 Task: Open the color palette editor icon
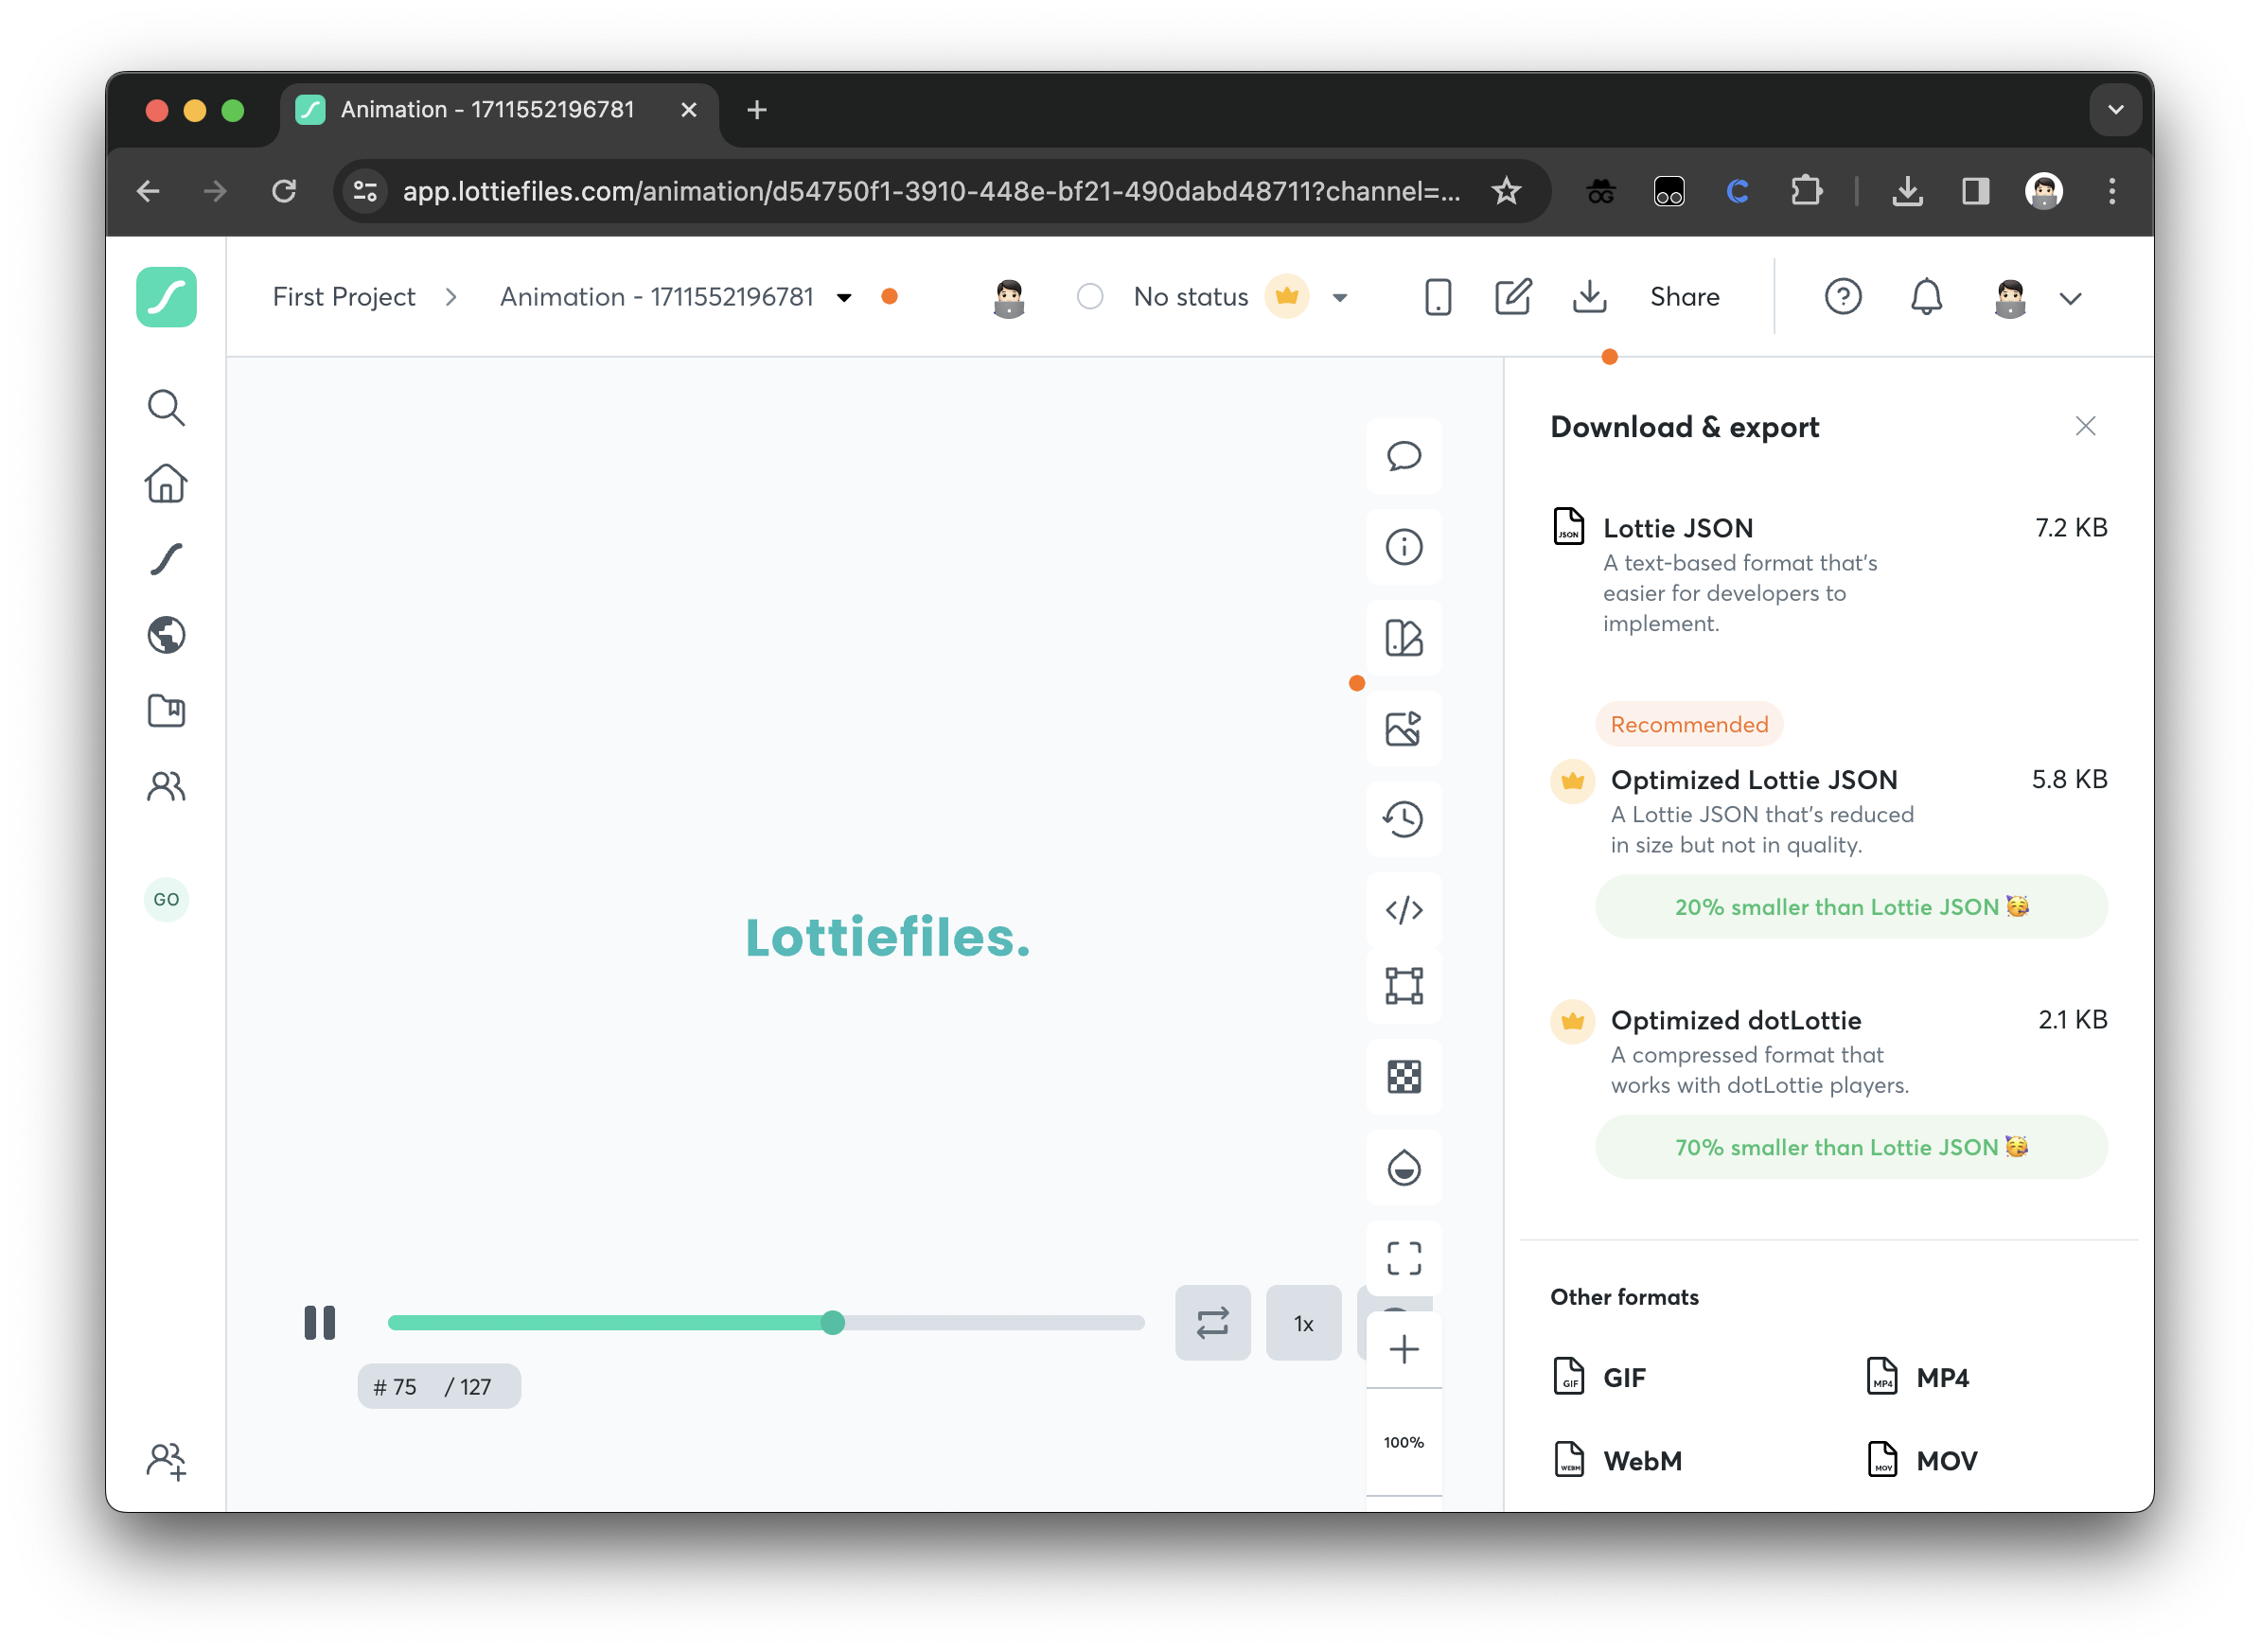pos(1404,638)
